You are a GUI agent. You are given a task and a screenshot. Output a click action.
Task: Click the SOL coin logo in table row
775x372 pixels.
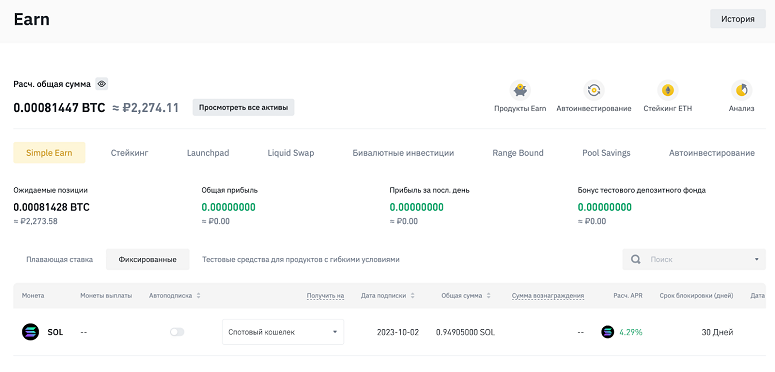[30, 332]
